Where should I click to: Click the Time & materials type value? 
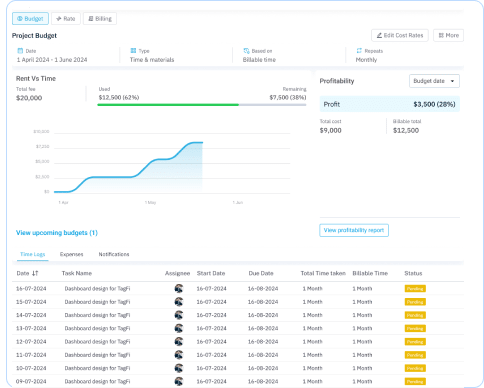(x=152, y=60)
